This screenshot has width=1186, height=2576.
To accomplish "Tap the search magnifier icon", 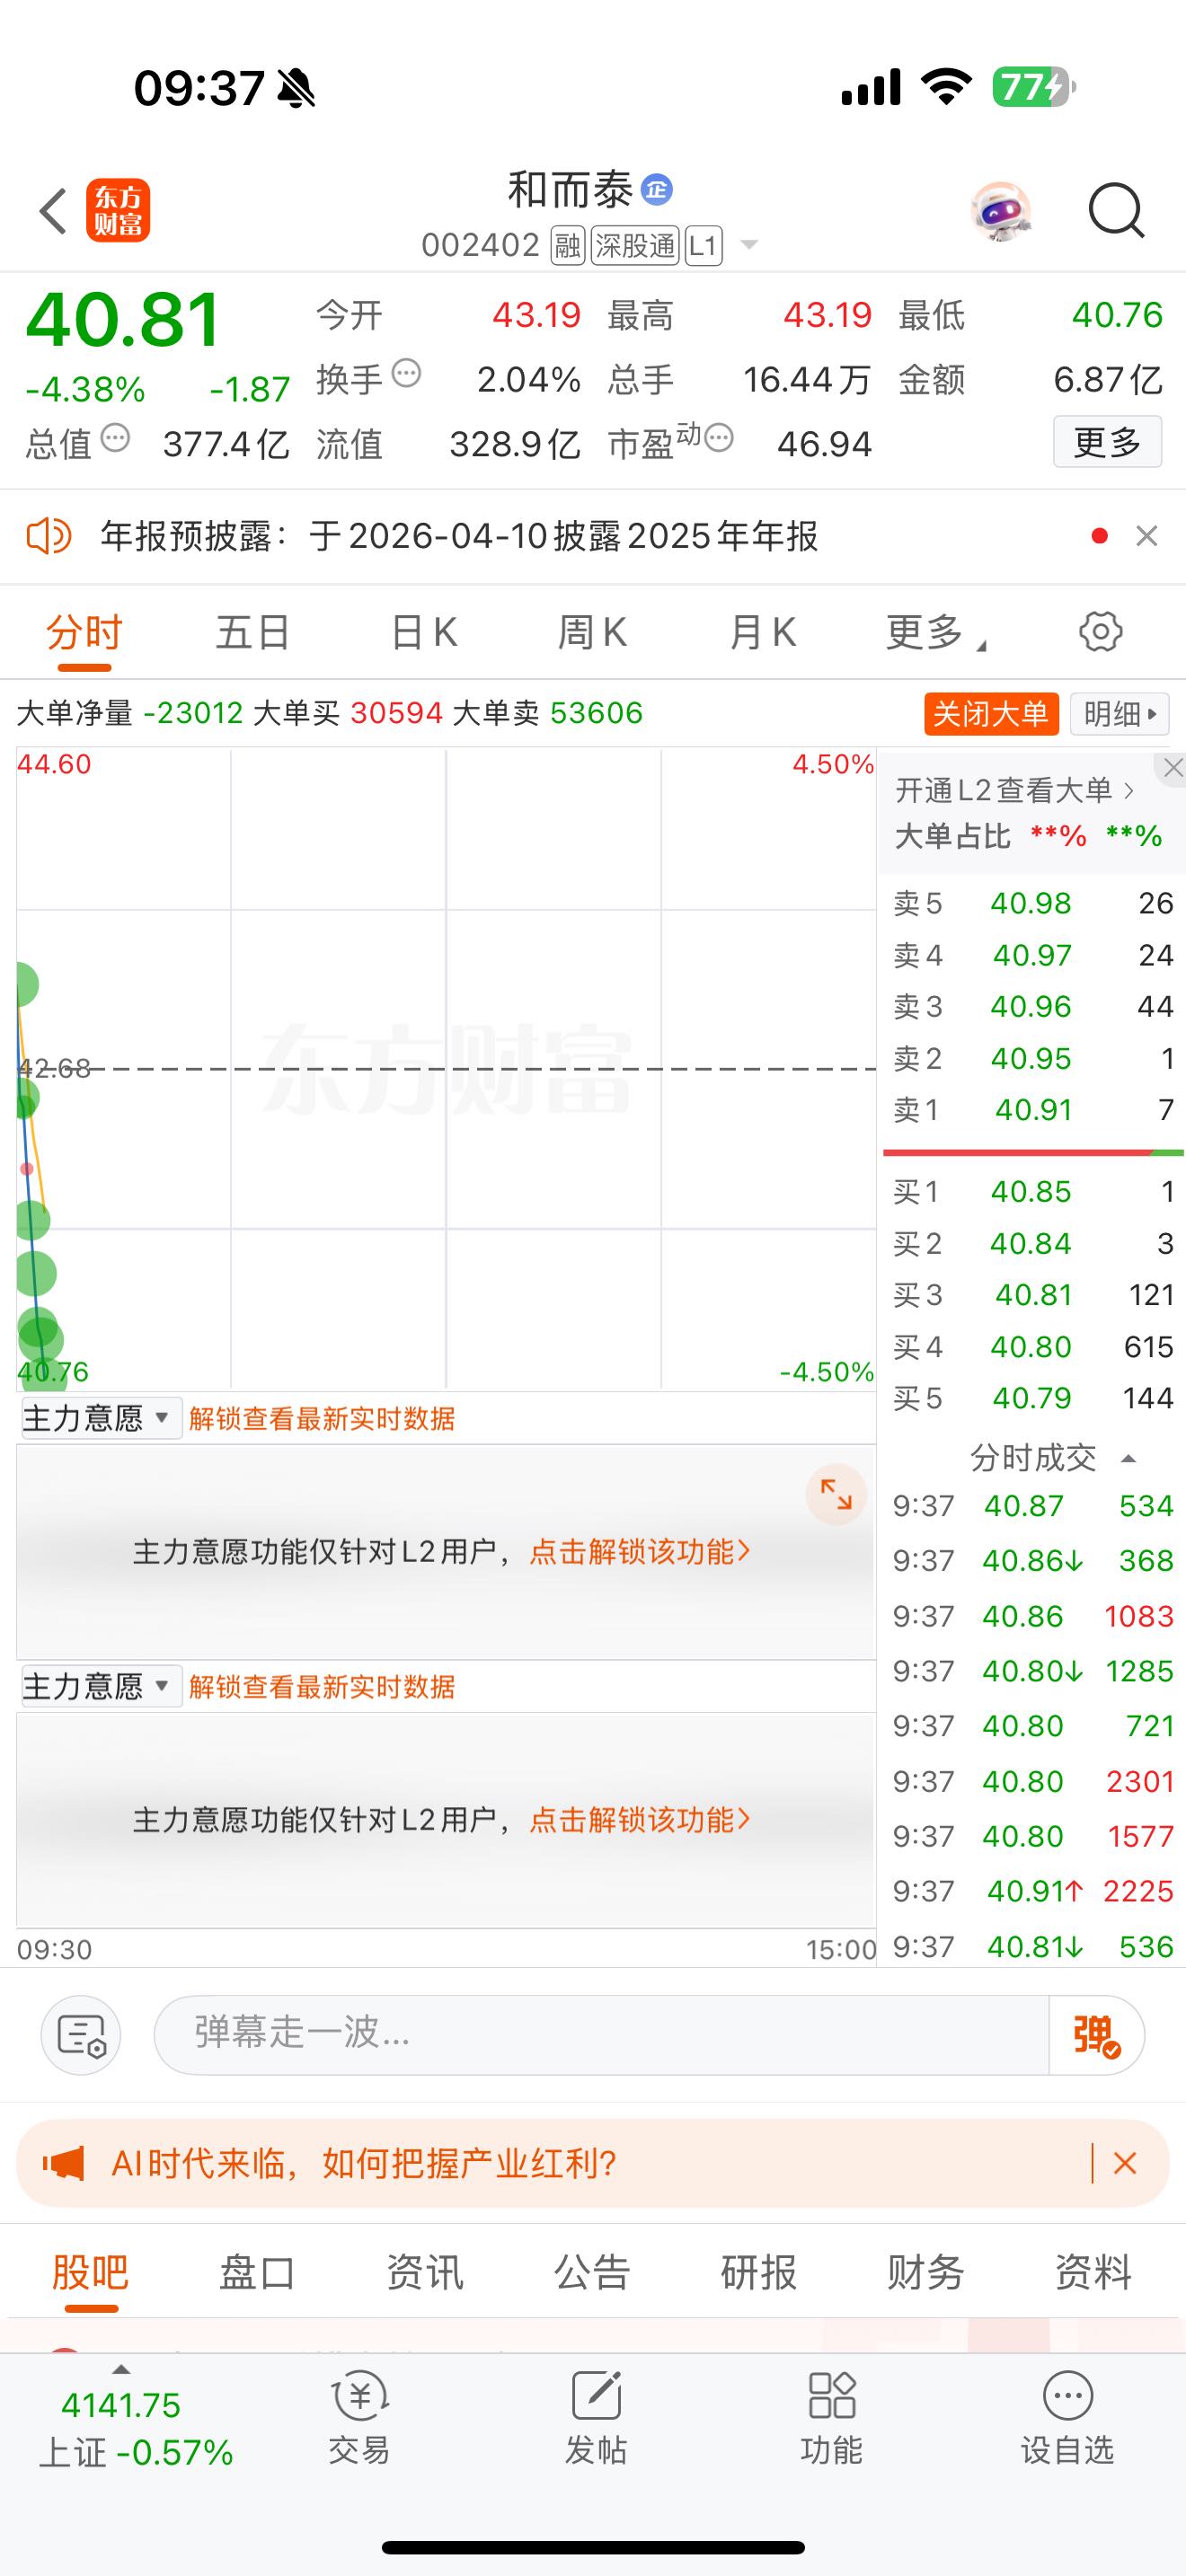I will point(1116,211).
